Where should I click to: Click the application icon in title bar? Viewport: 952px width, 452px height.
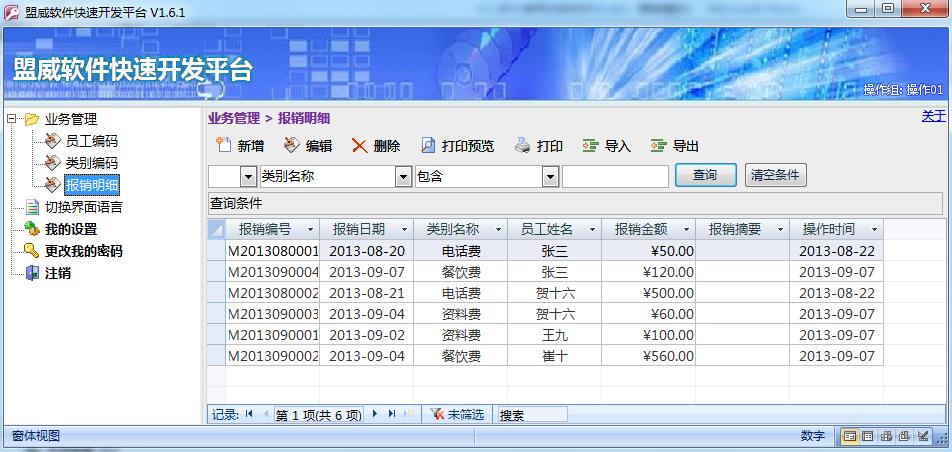(x=12, y=12)
